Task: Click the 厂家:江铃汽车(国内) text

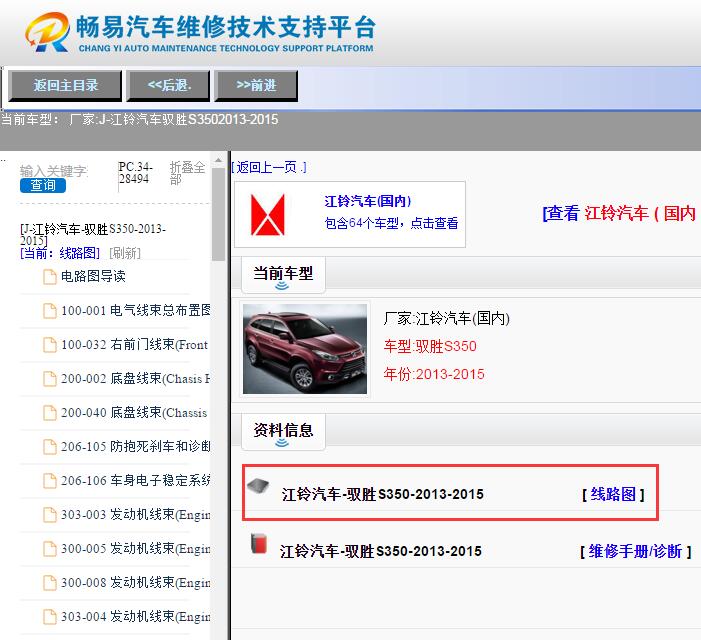Action: pos(447,319)
